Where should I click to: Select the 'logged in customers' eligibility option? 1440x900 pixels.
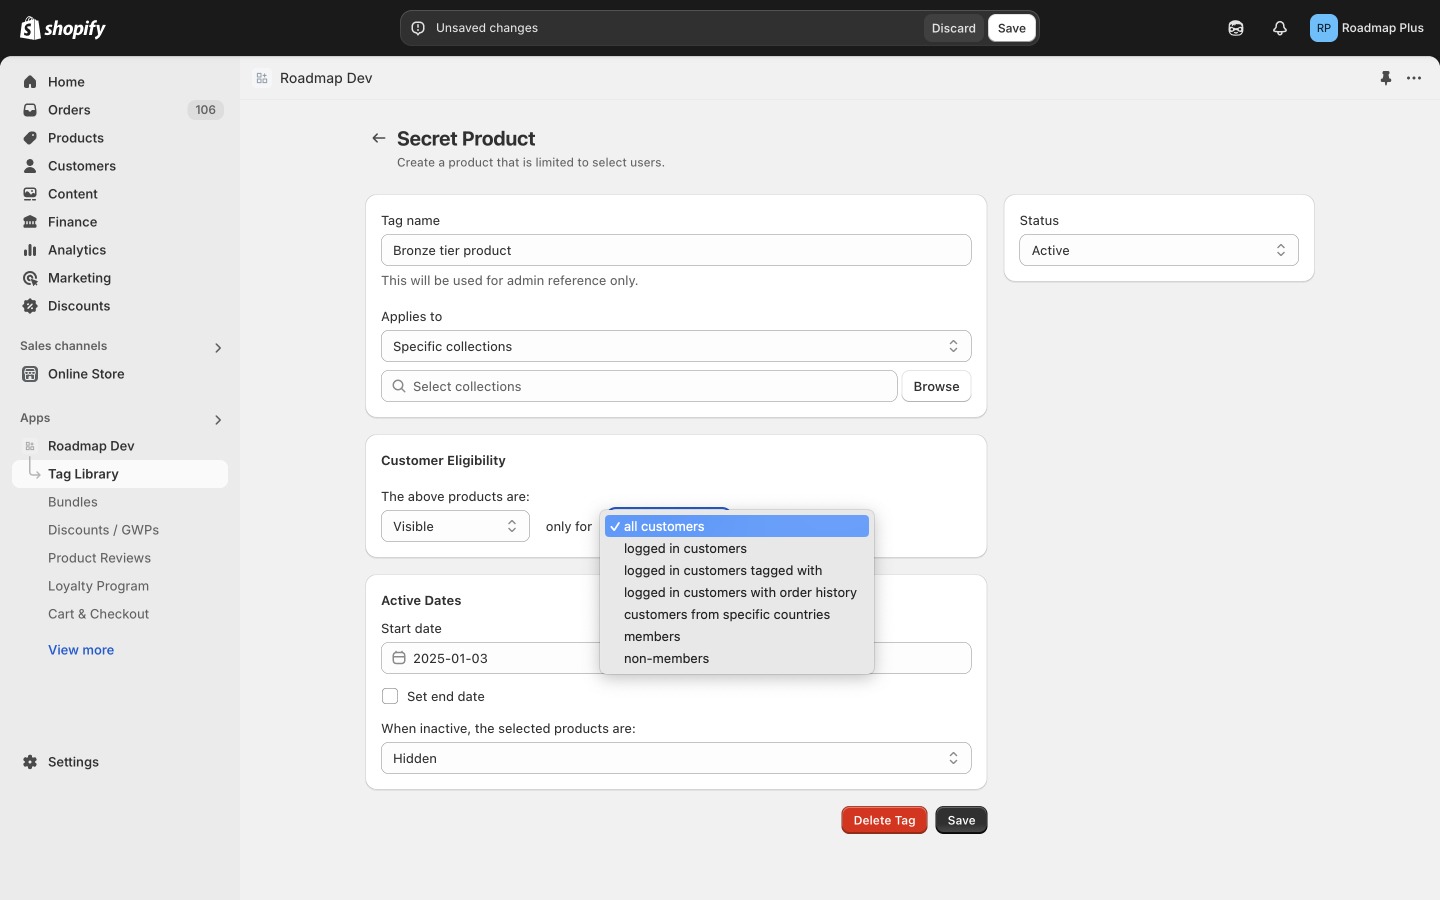685,548
